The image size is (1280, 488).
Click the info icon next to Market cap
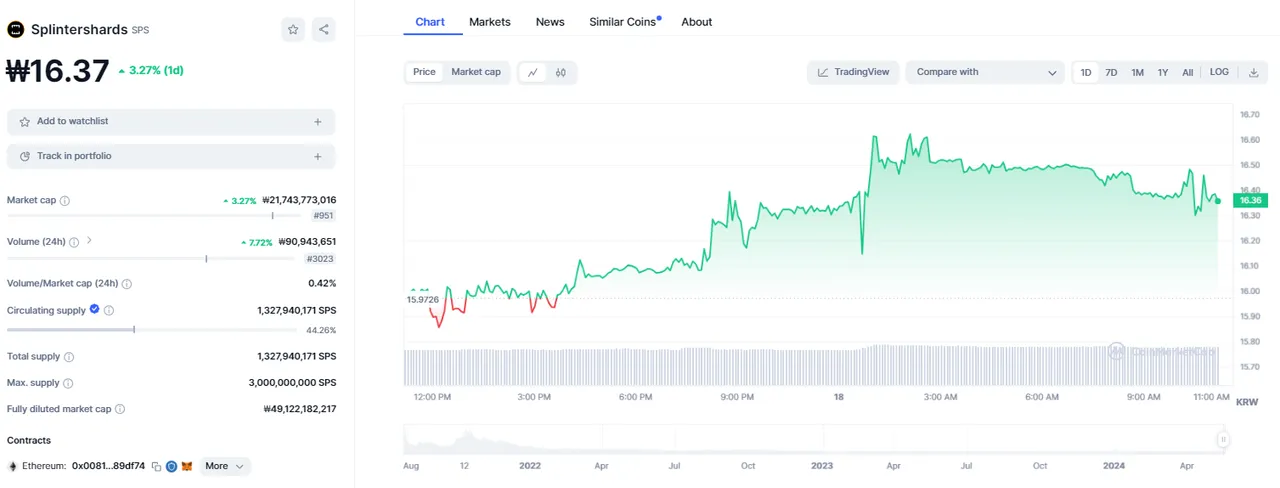point(65,201)
